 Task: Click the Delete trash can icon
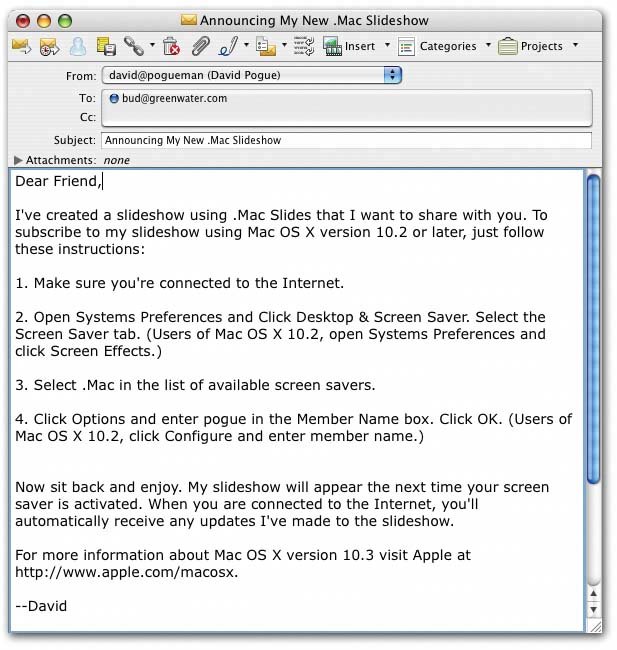point(171,46)
